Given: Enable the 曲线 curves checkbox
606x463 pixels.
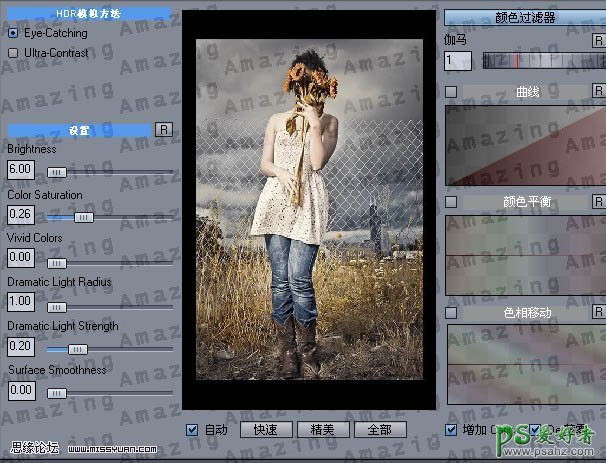Looking at the screenshot, I should tap(451, 92).
